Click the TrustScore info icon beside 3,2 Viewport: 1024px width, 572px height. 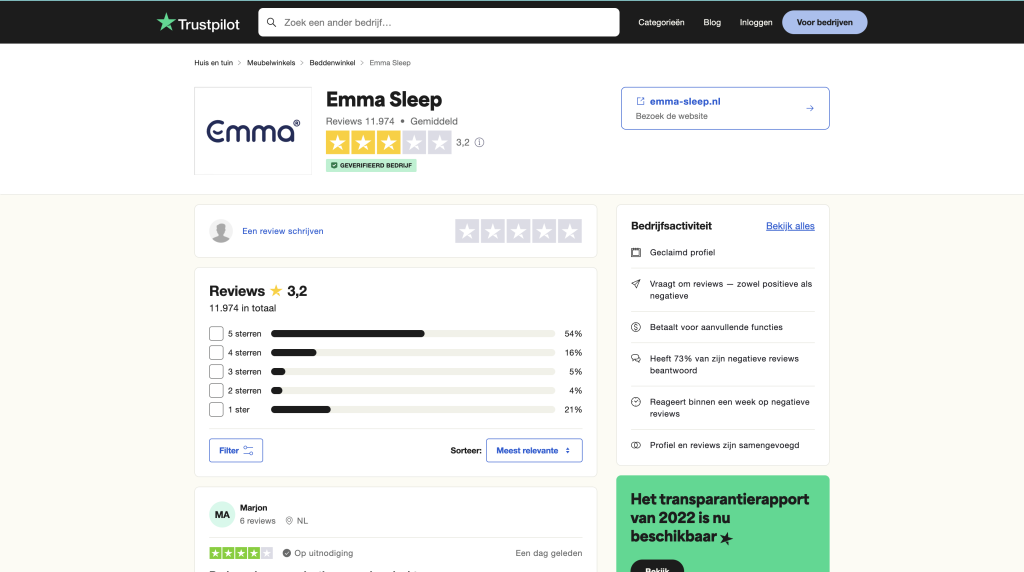479,142
